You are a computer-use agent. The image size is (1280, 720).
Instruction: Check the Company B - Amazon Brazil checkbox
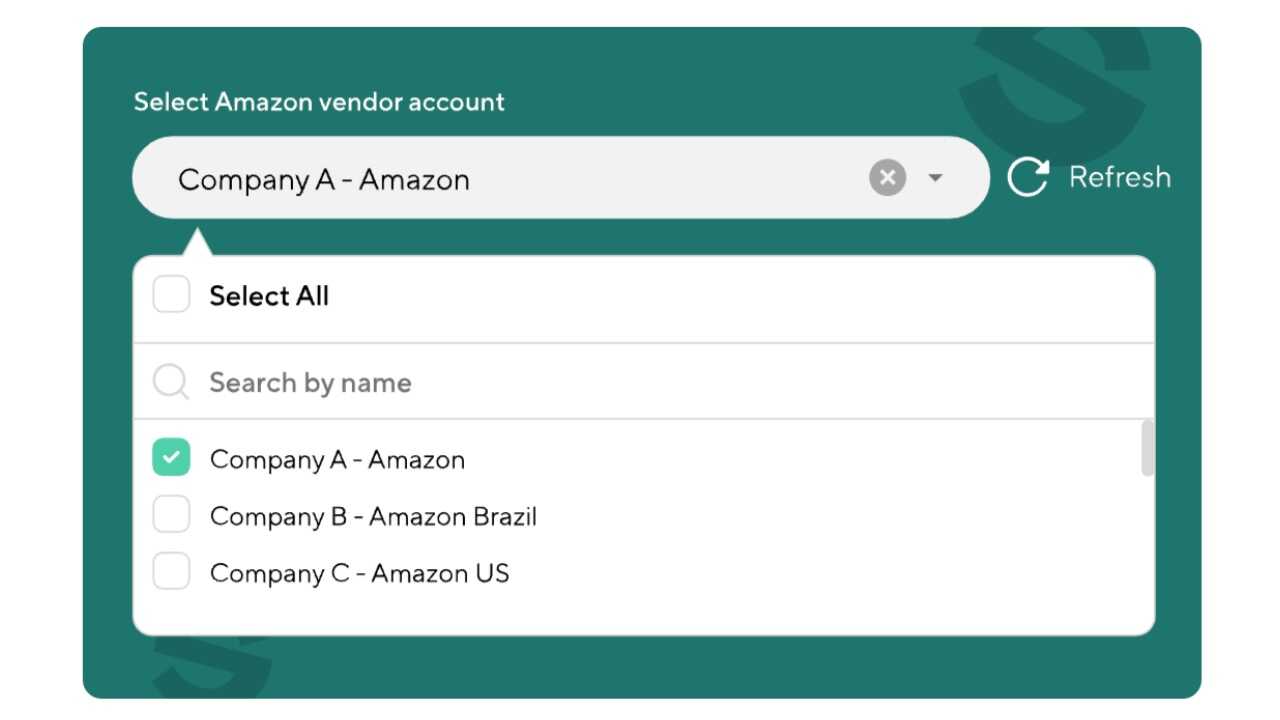click(x=171, y=515)
